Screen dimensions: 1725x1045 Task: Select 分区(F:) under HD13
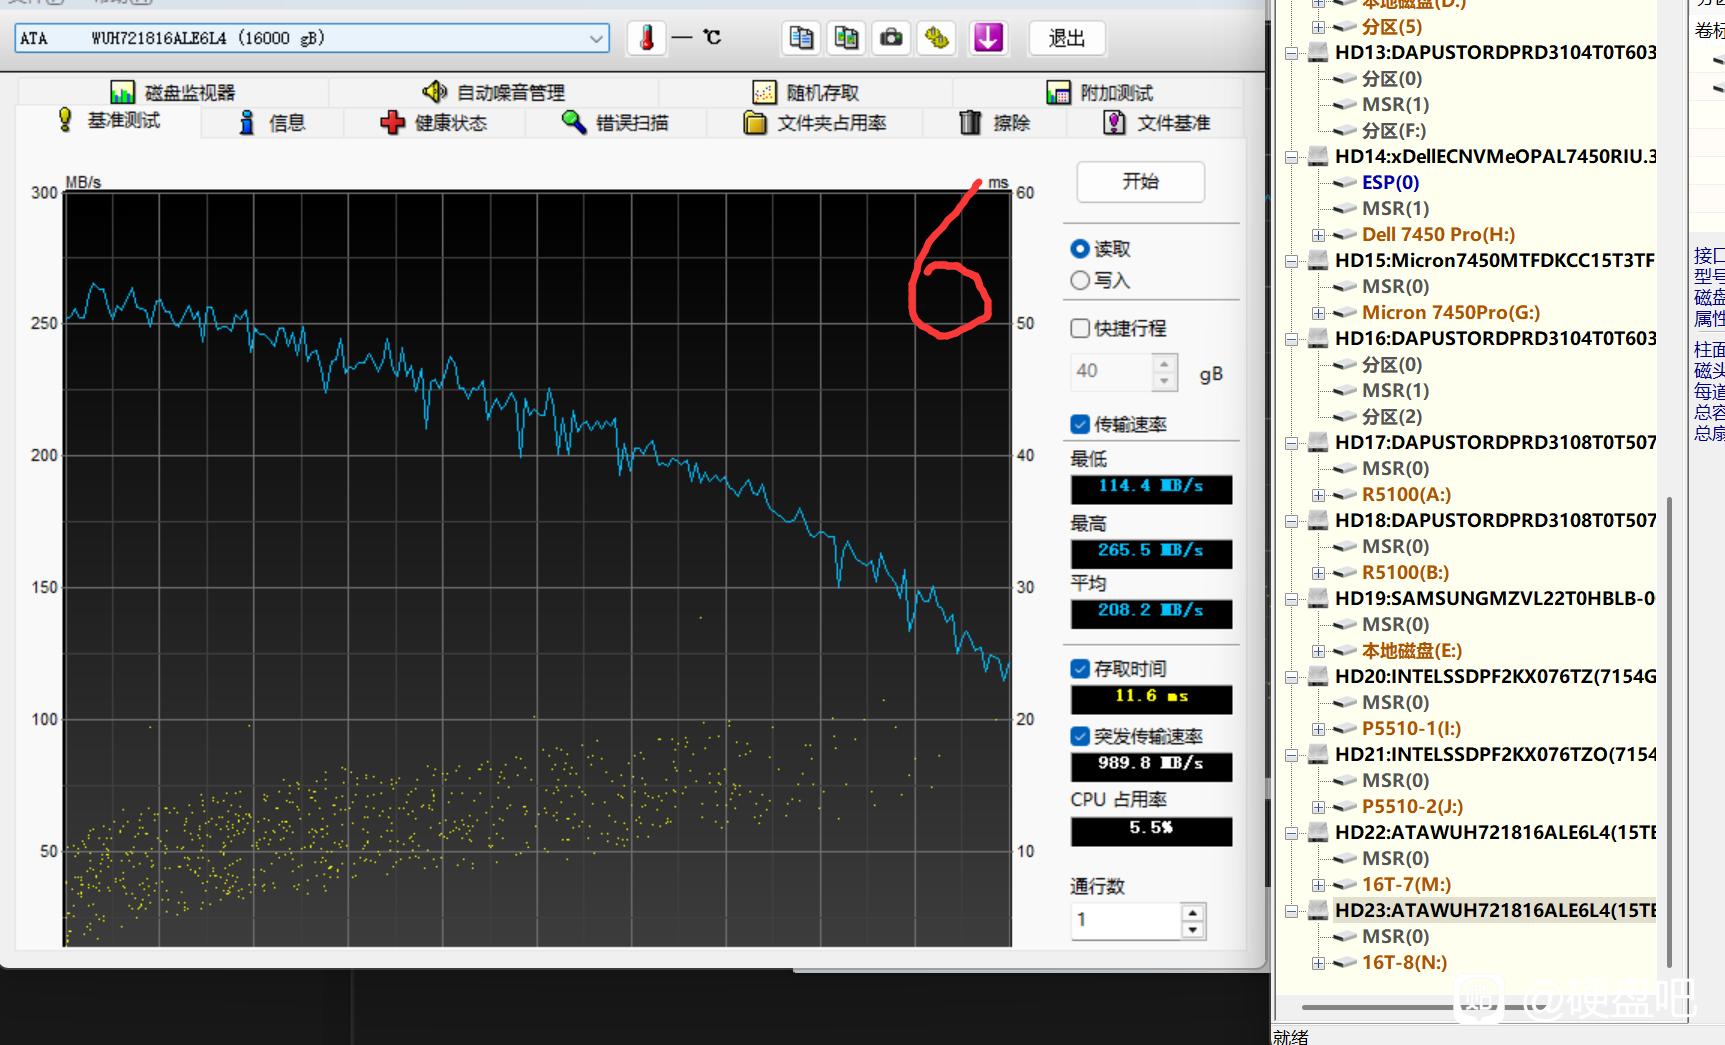1393,130
